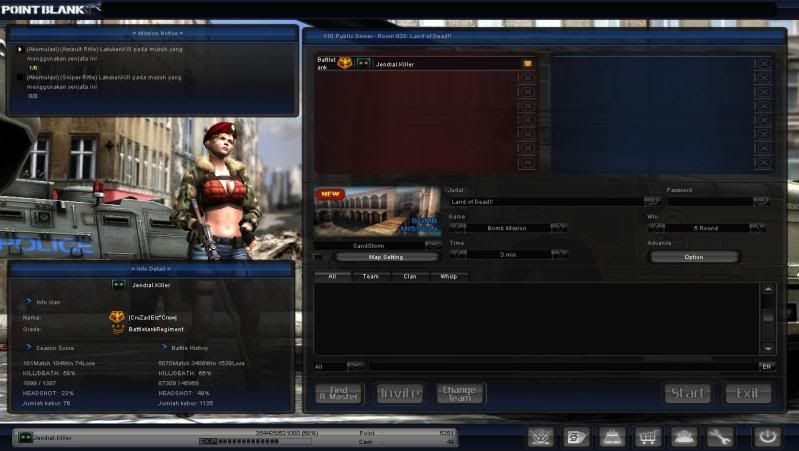Click the NEW badge on map preview
799x451 pixels.
click(x=330, y=194)
